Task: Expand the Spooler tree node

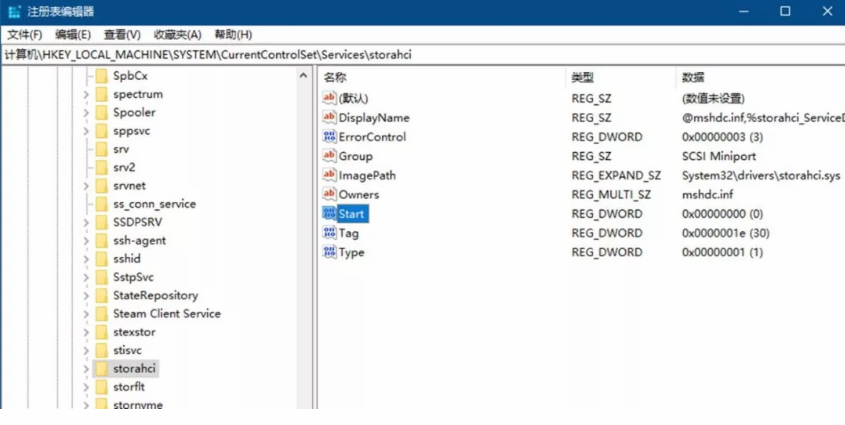Action: click(x=86, y=113)
